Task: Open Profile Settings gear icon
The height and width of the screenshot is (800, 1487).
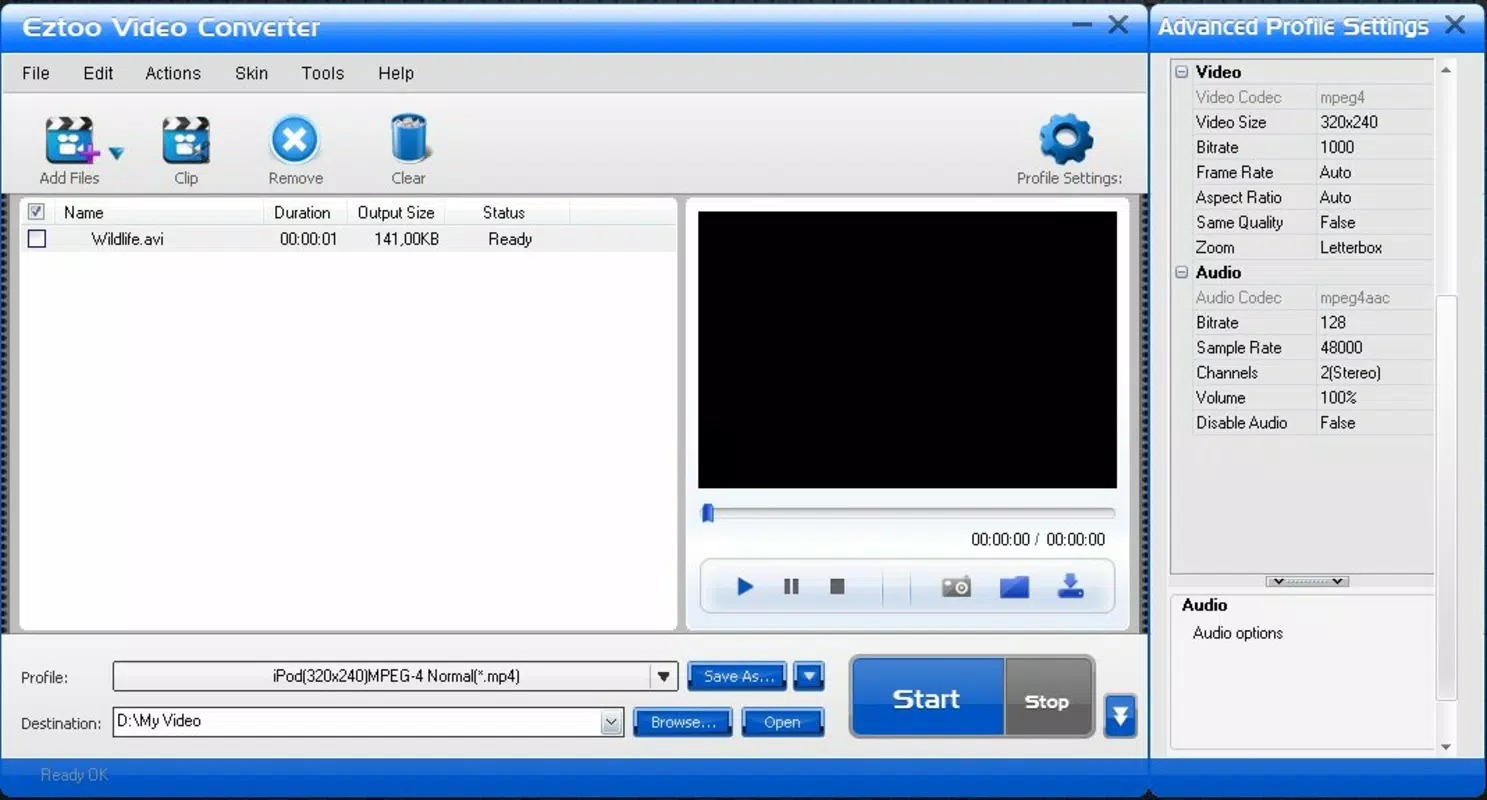Action: (1066, 139)
